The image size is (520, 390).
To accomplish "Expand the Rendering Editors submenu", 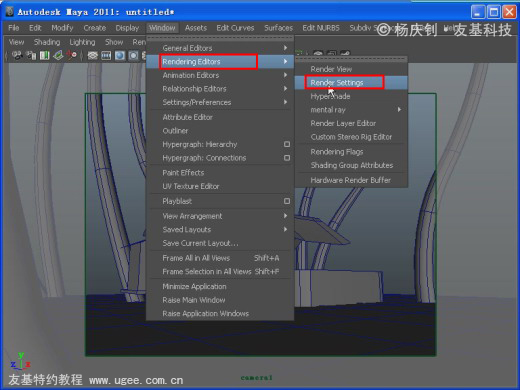I will pos(220,62).
